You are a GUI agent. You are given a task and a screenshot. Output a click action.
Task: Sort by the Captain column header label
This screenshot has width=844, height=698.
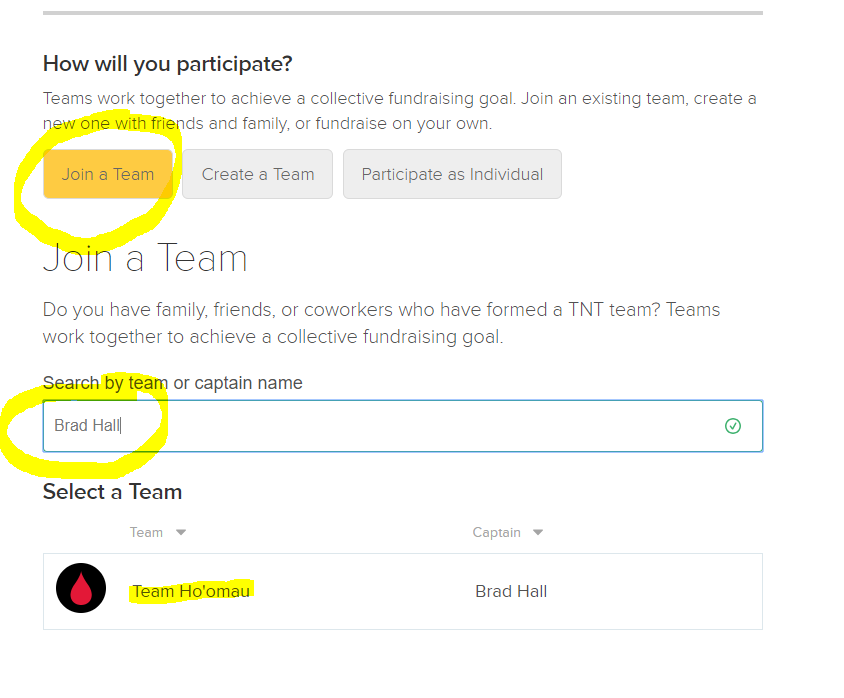click(x=496, y=532)
